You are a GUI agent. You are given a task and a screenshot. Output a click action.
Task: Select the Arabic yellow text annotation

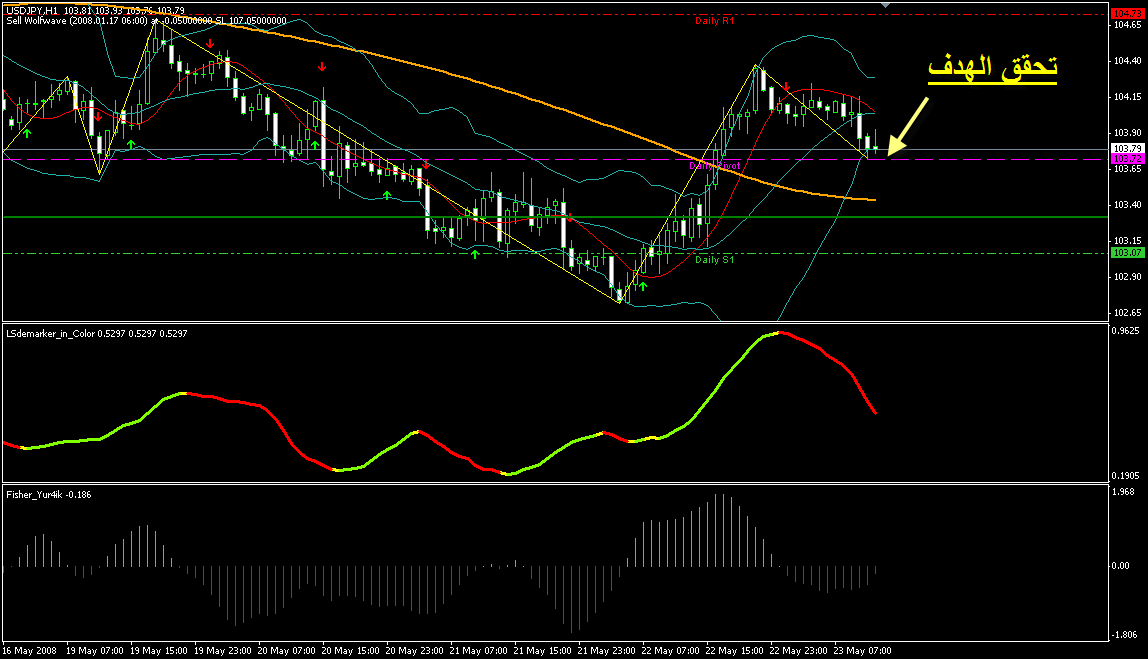(x=994, y=68)
